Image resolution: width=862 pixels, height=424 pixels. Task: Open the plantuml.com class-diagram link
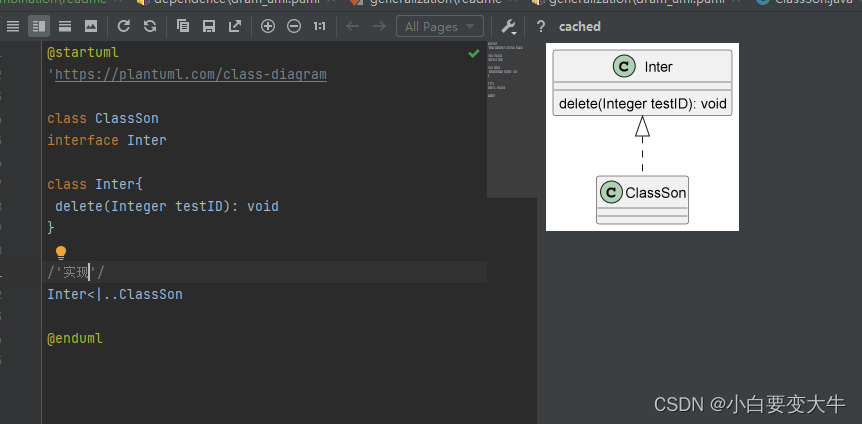(x=191, y=74)
